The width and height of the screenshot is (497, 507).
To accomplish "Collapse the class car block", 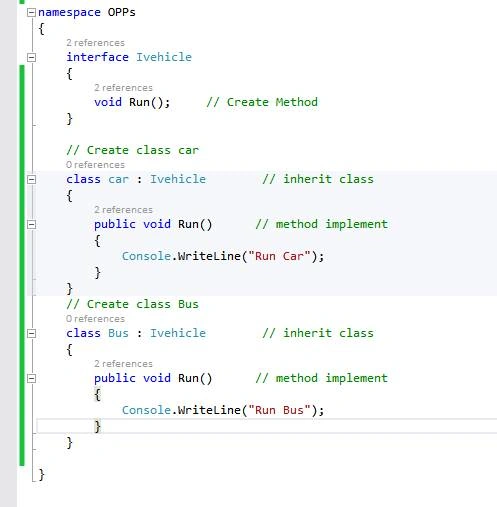I will click(x=31, y=179).
